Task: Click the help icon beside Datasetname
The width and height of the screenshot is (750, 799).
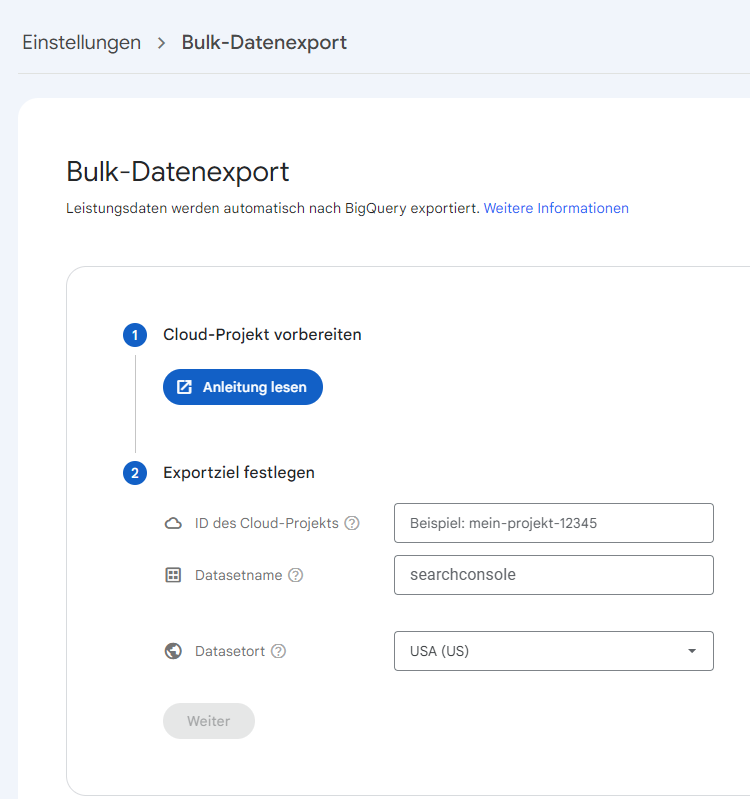Action: click(296, 575)
